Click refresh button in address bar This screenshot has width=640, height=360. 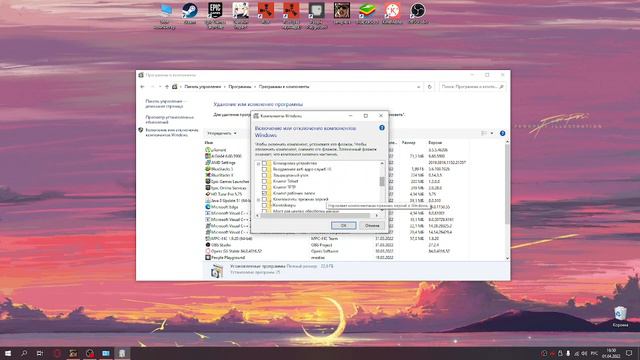429,87
